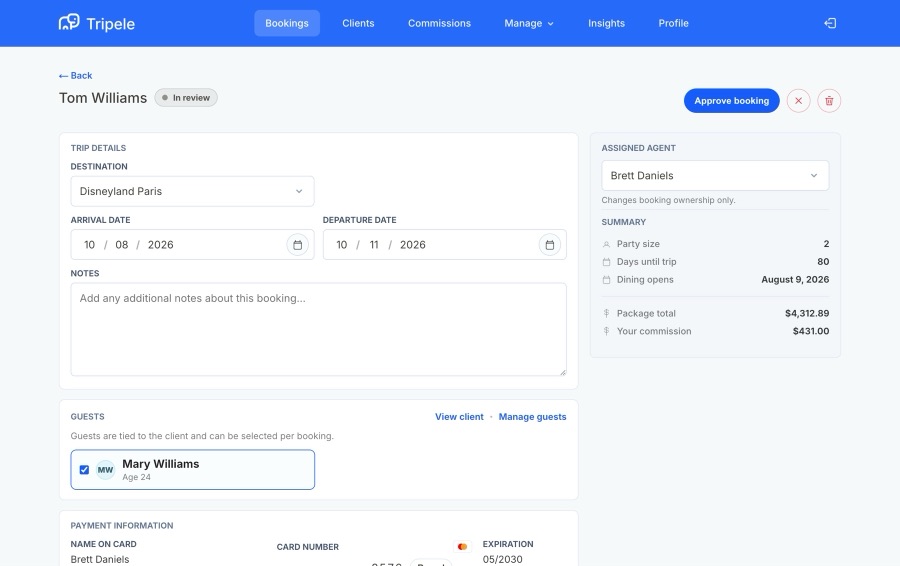Screen dimensions: 900x566
Task: Switch to the Commissions tab
Action: click(439, 23)
